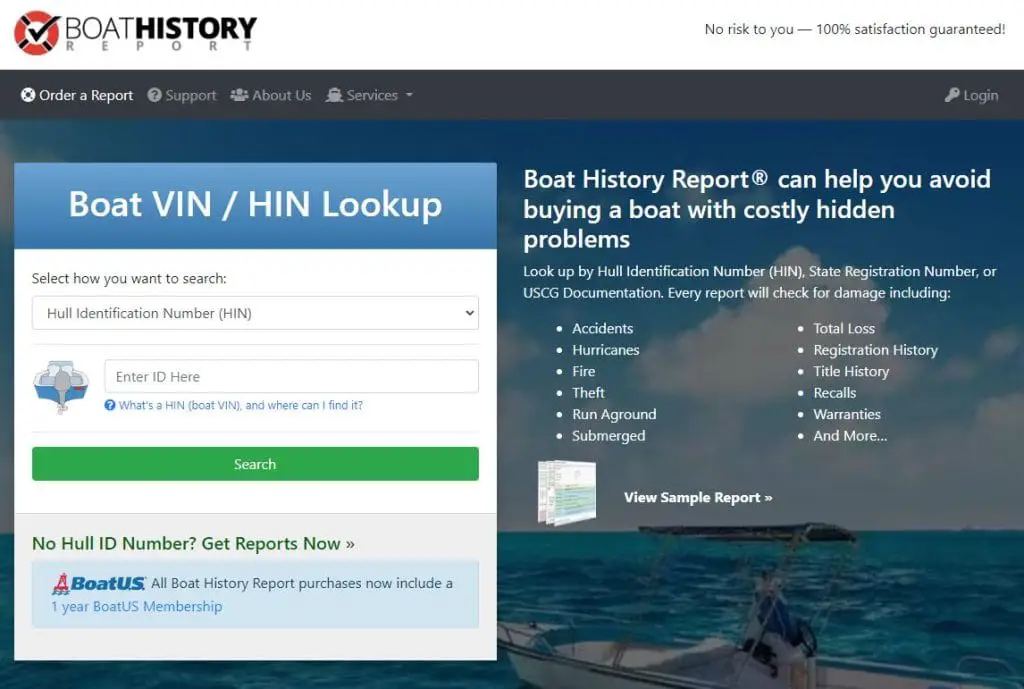The image size is (1024, 689).
Task: Click the Support question mark icon
Action: tap(154, 95)
